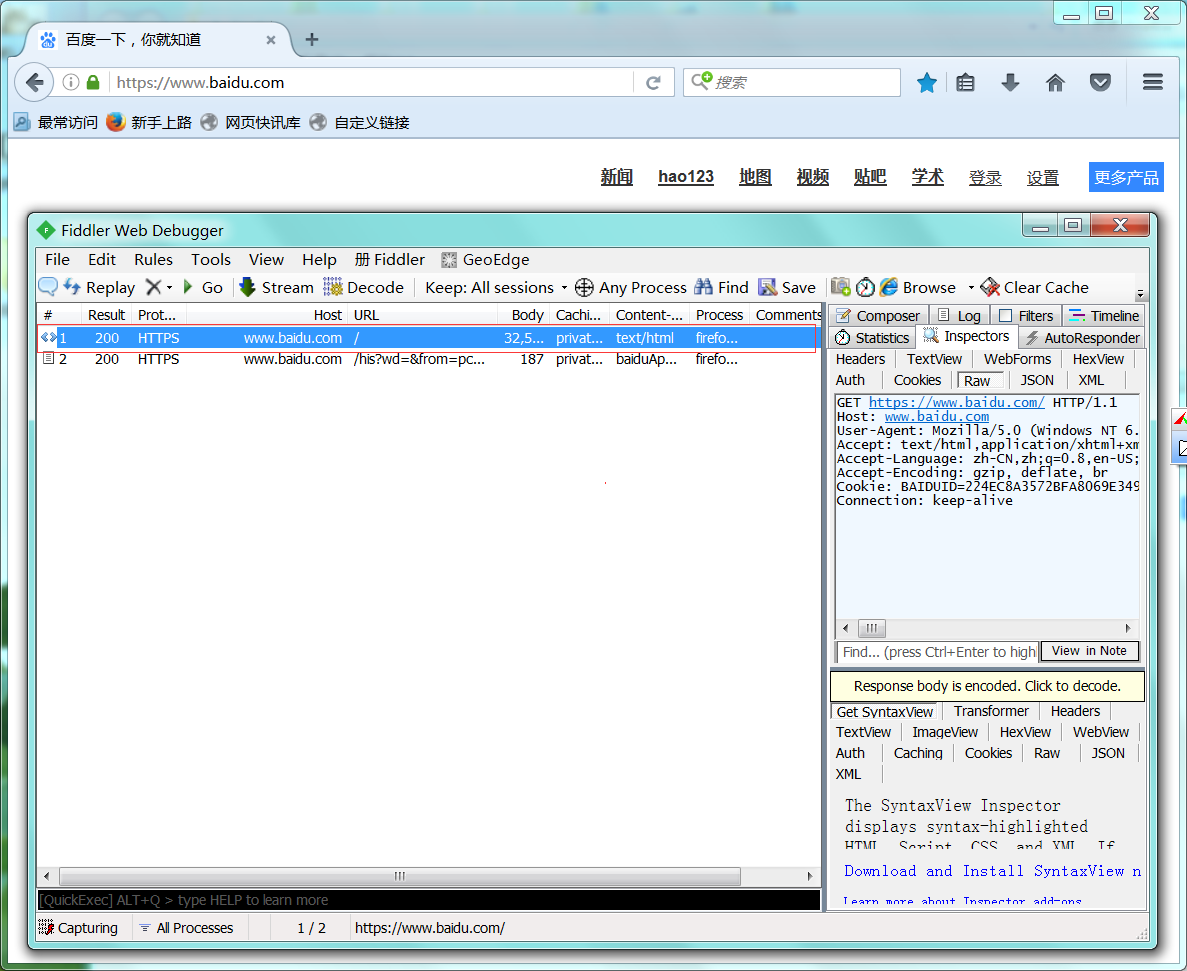Viewport: 1187px width, 971px height.
Task: Click Save sessions toolbar button
Action: (x=787, y=288)
